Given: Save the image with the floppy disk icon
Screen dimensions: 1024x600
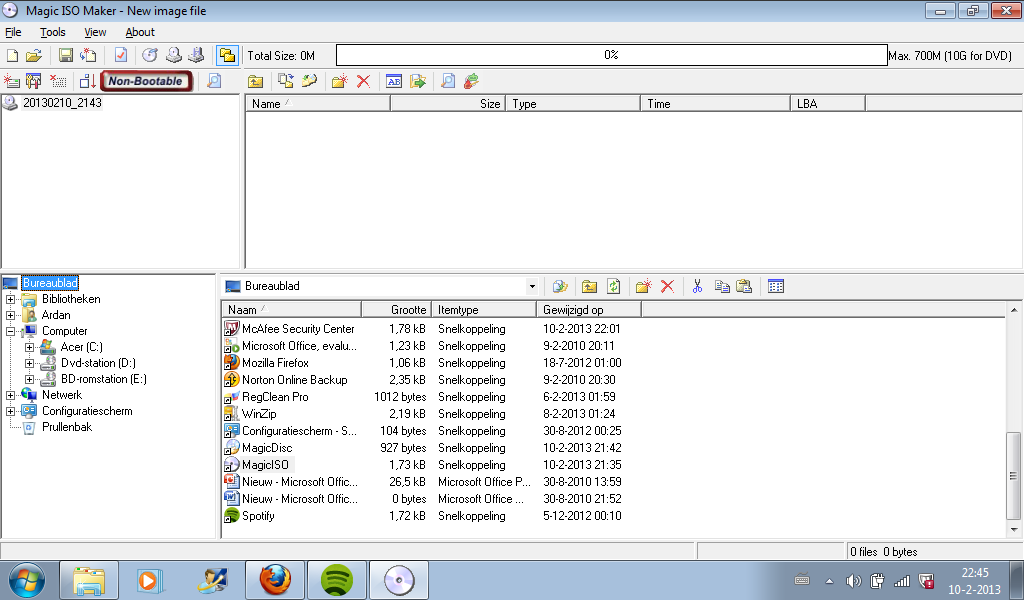Looking at the screenshot, I should pyautogui.click(x=66, y=55).
